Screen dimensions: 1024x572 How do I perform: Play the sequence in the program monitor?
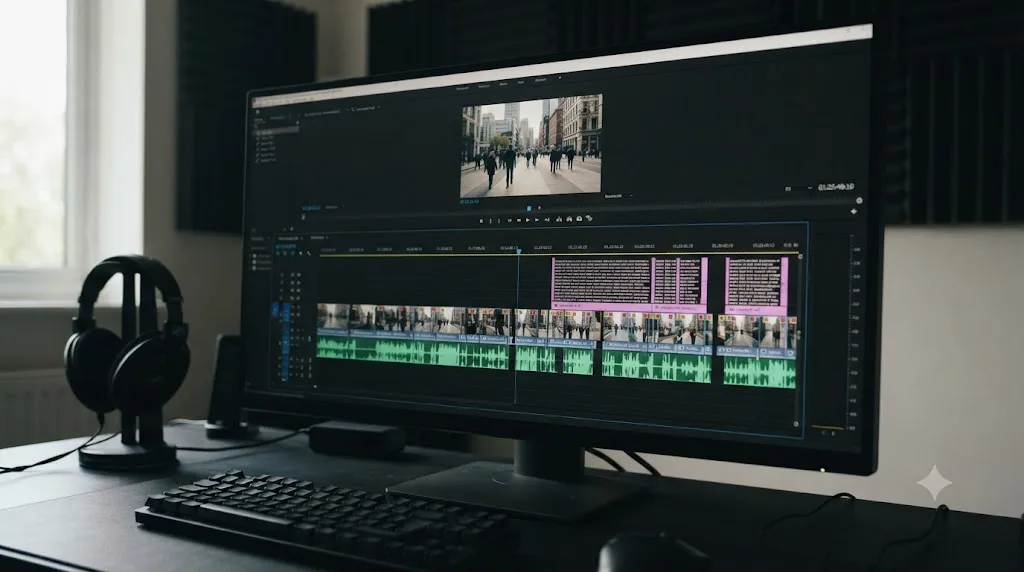click(528, 220)
